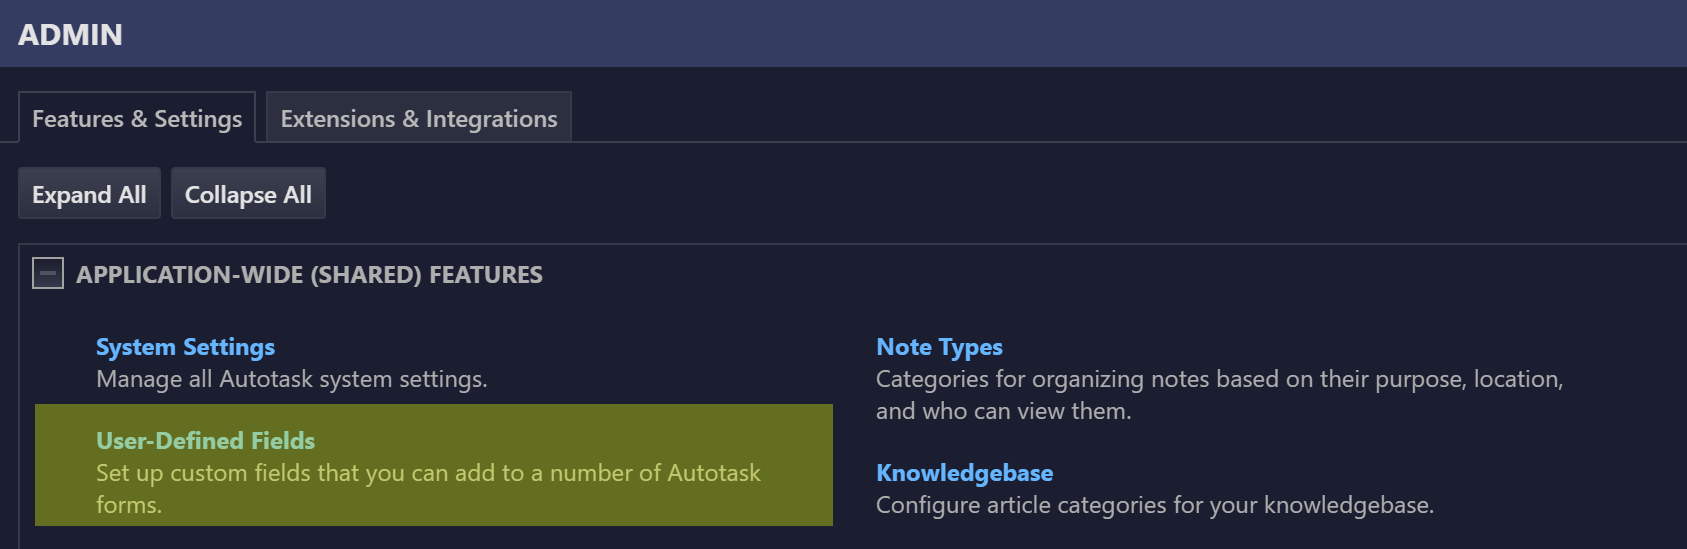Screen dimensions: 1687x549
Task: Switch to the Extensions & Integrations tab
Action: tap(419, 118)
